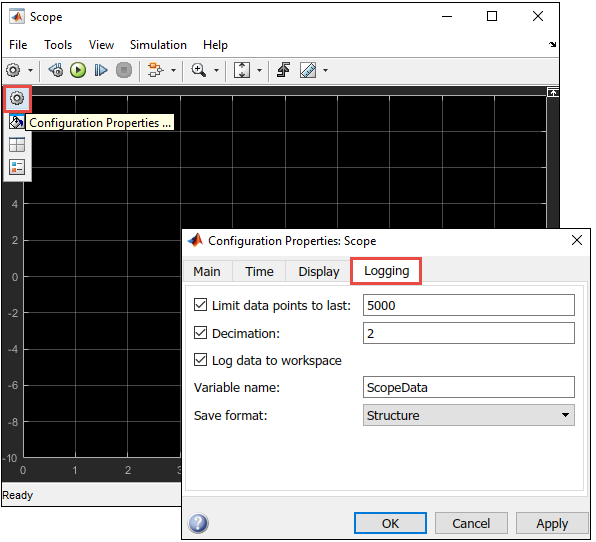Viewport: 596px width, 542px height.
Task: Open the File menu
Action: tap(18, 45)
